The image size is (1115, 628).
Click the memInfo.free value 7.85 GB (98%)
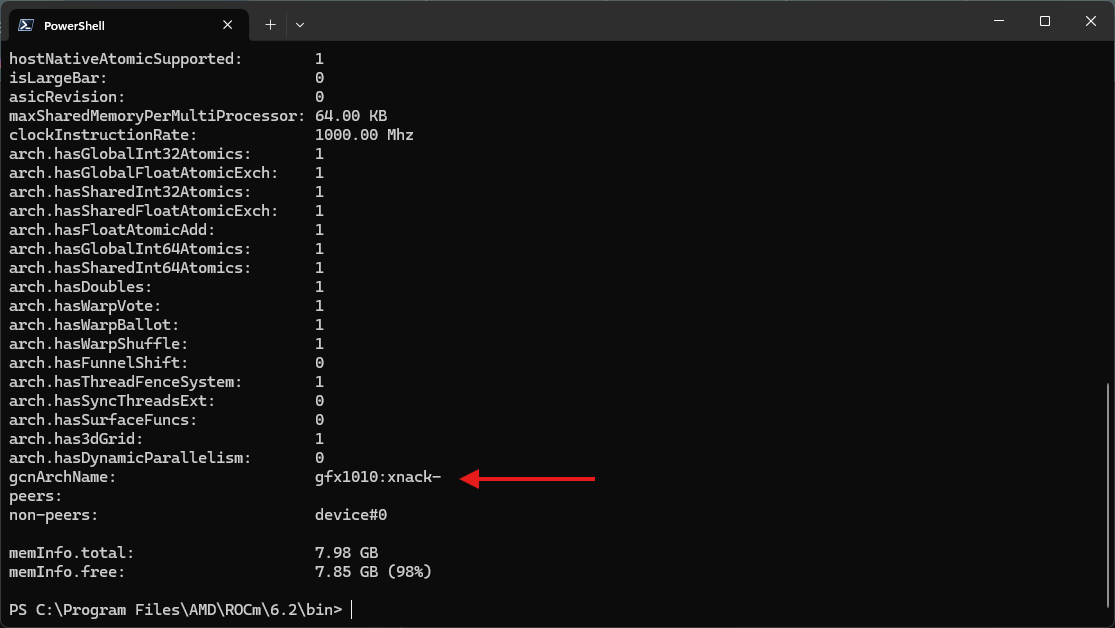tap(372, 572)
